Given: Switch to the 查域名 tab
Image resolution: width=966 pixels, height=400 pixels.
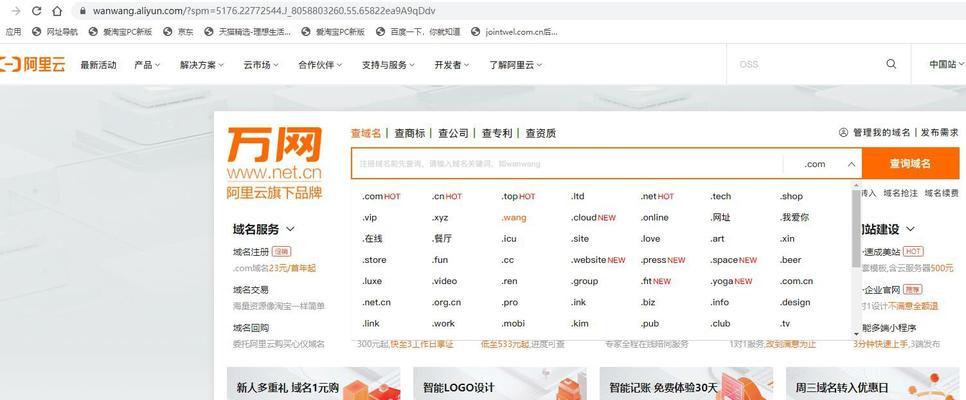Looking at the screenshot, I should (366, 133).
